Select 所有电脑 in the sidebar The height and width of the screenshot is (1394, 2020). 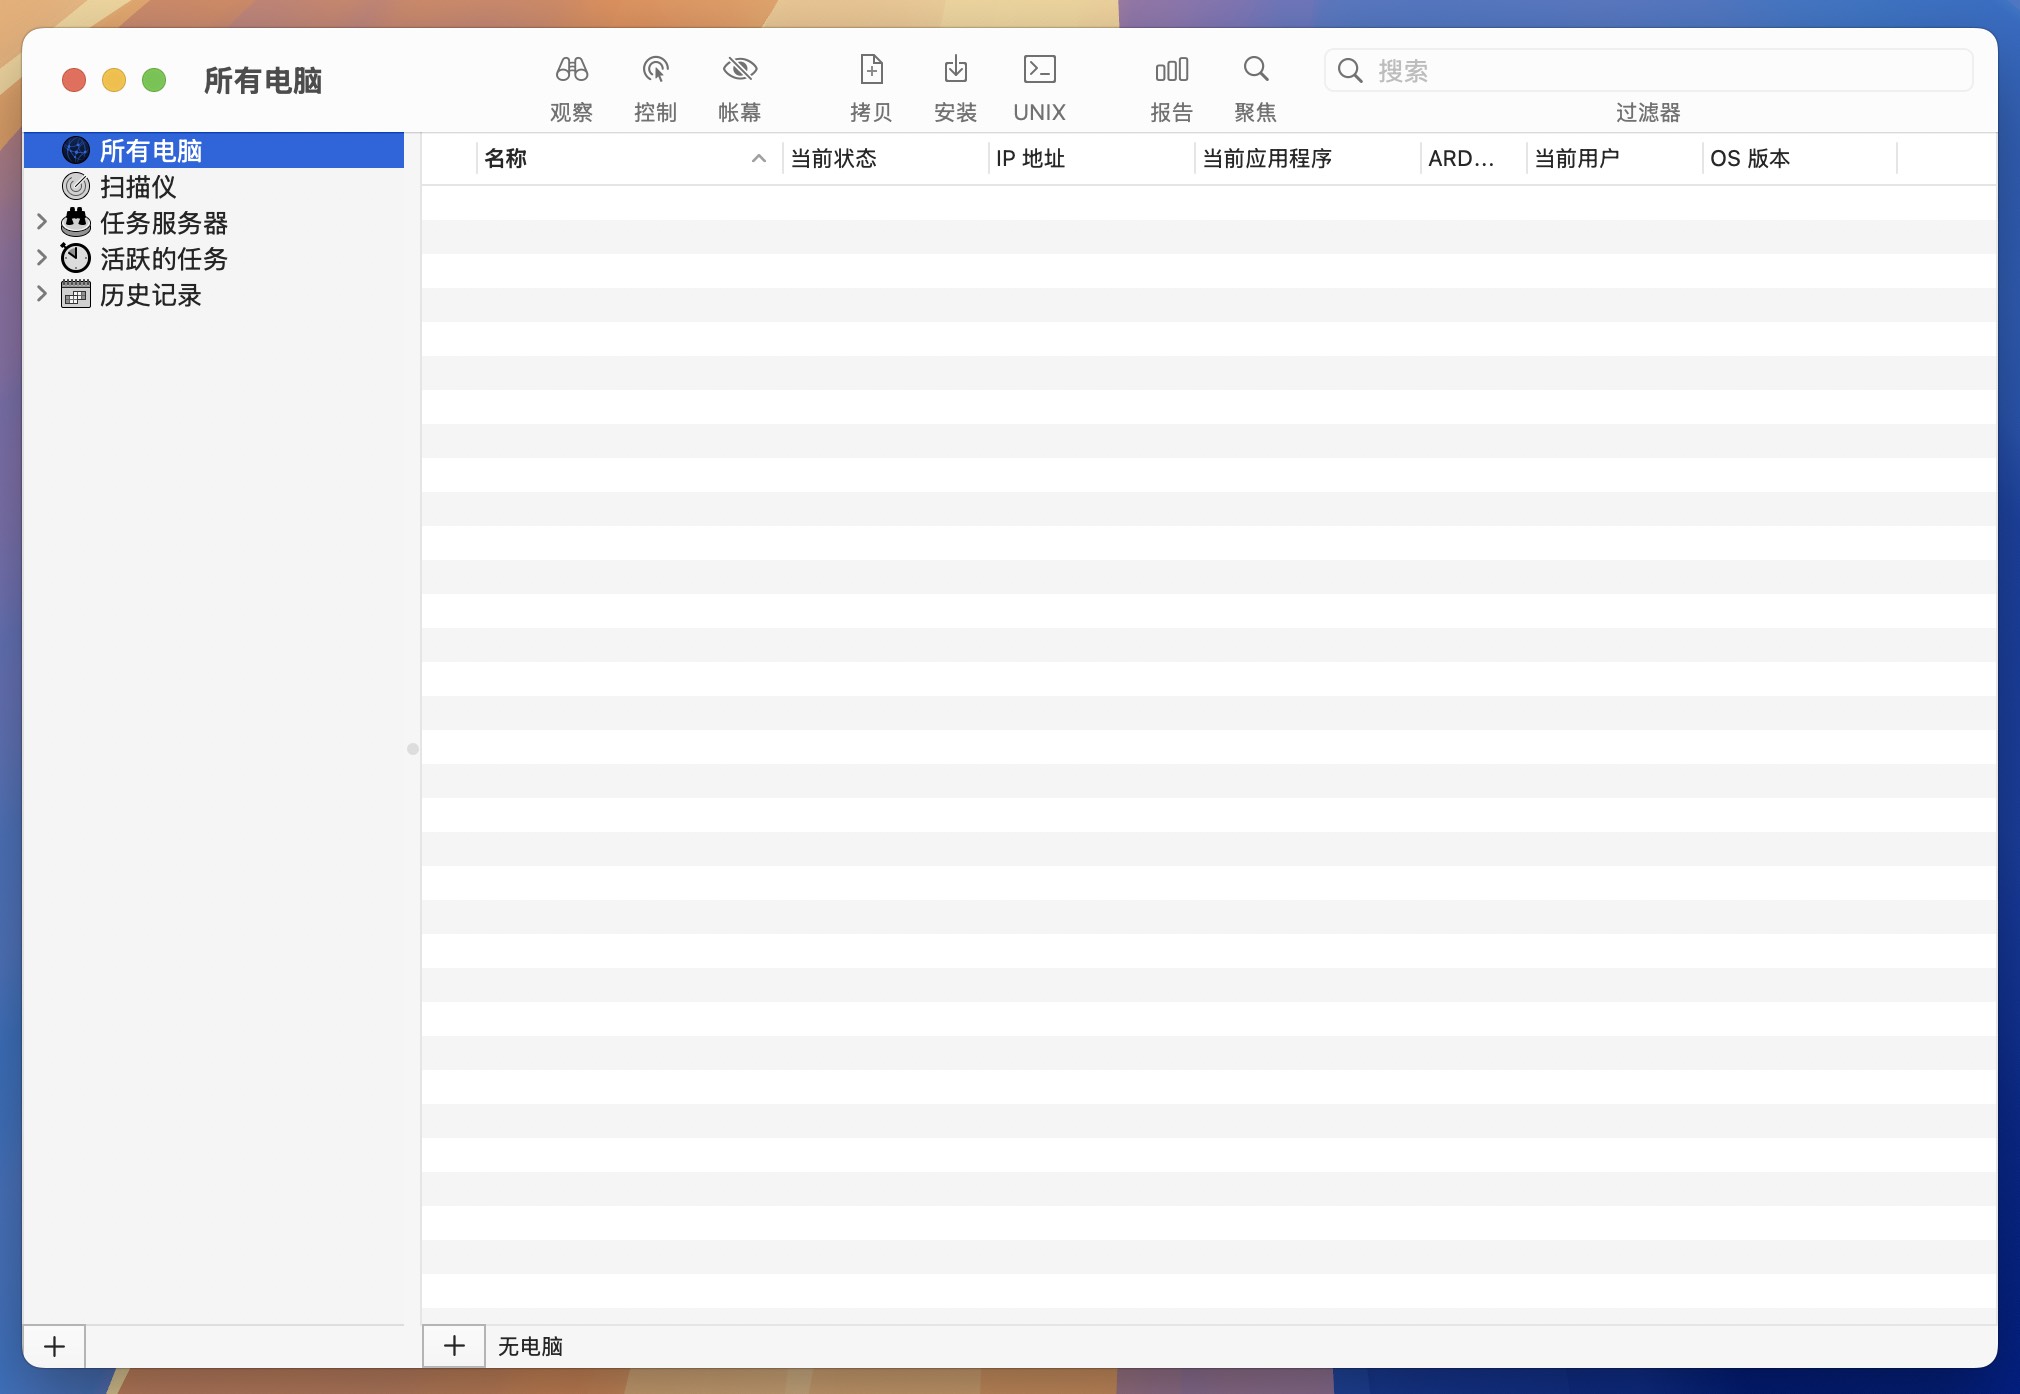click(x=214, y=150)
